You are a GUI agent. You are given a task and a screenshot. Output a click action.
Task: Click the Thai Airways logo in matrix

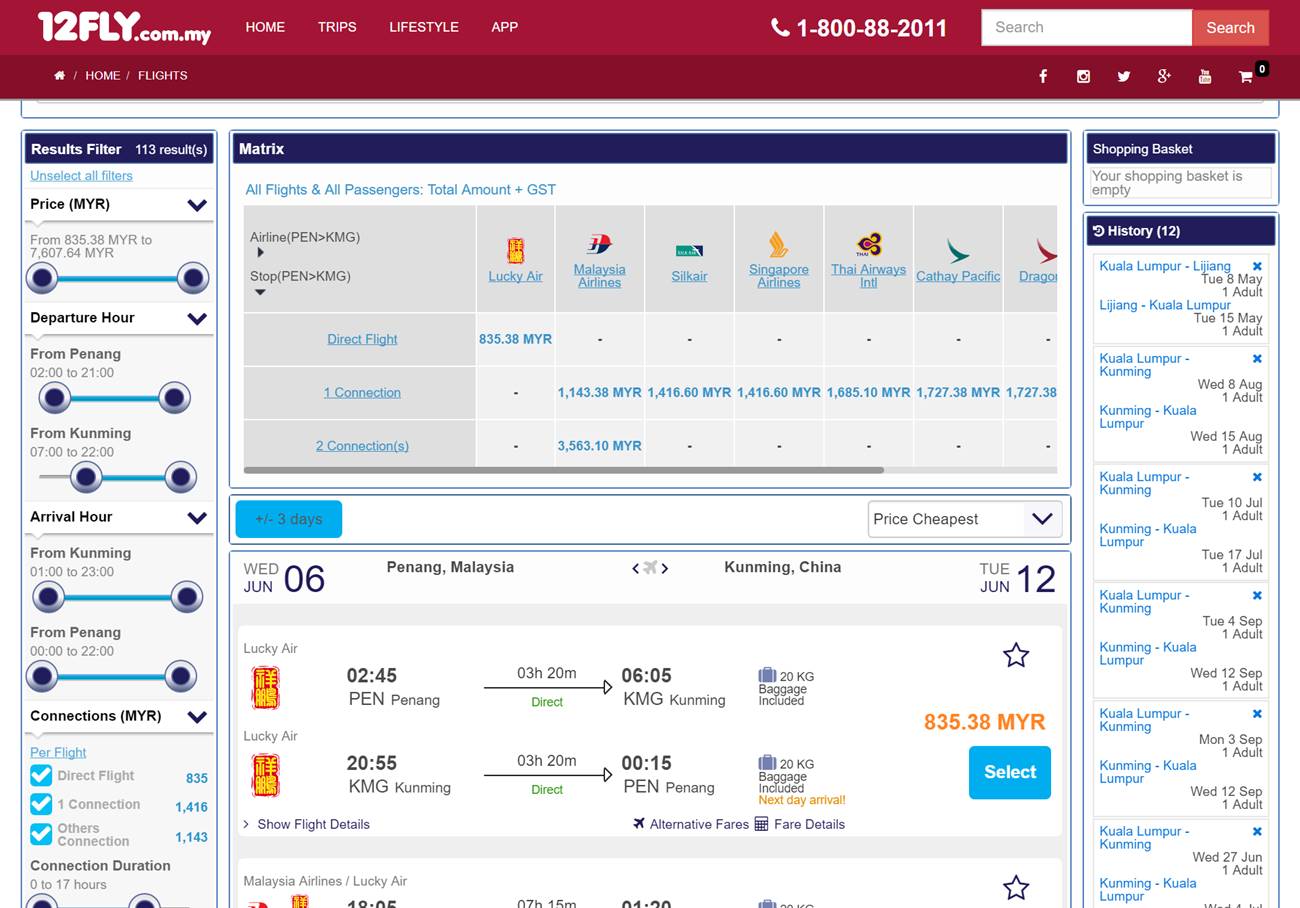(x=868, y=244)
